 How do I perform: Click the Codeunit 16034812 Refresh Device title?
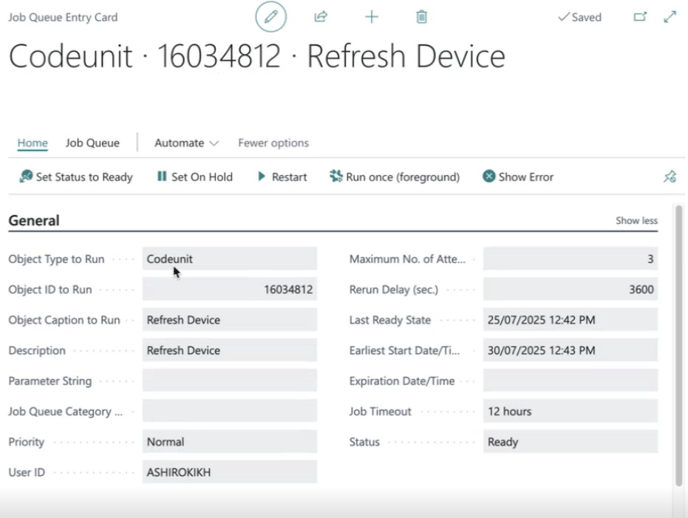pos(257,56)
